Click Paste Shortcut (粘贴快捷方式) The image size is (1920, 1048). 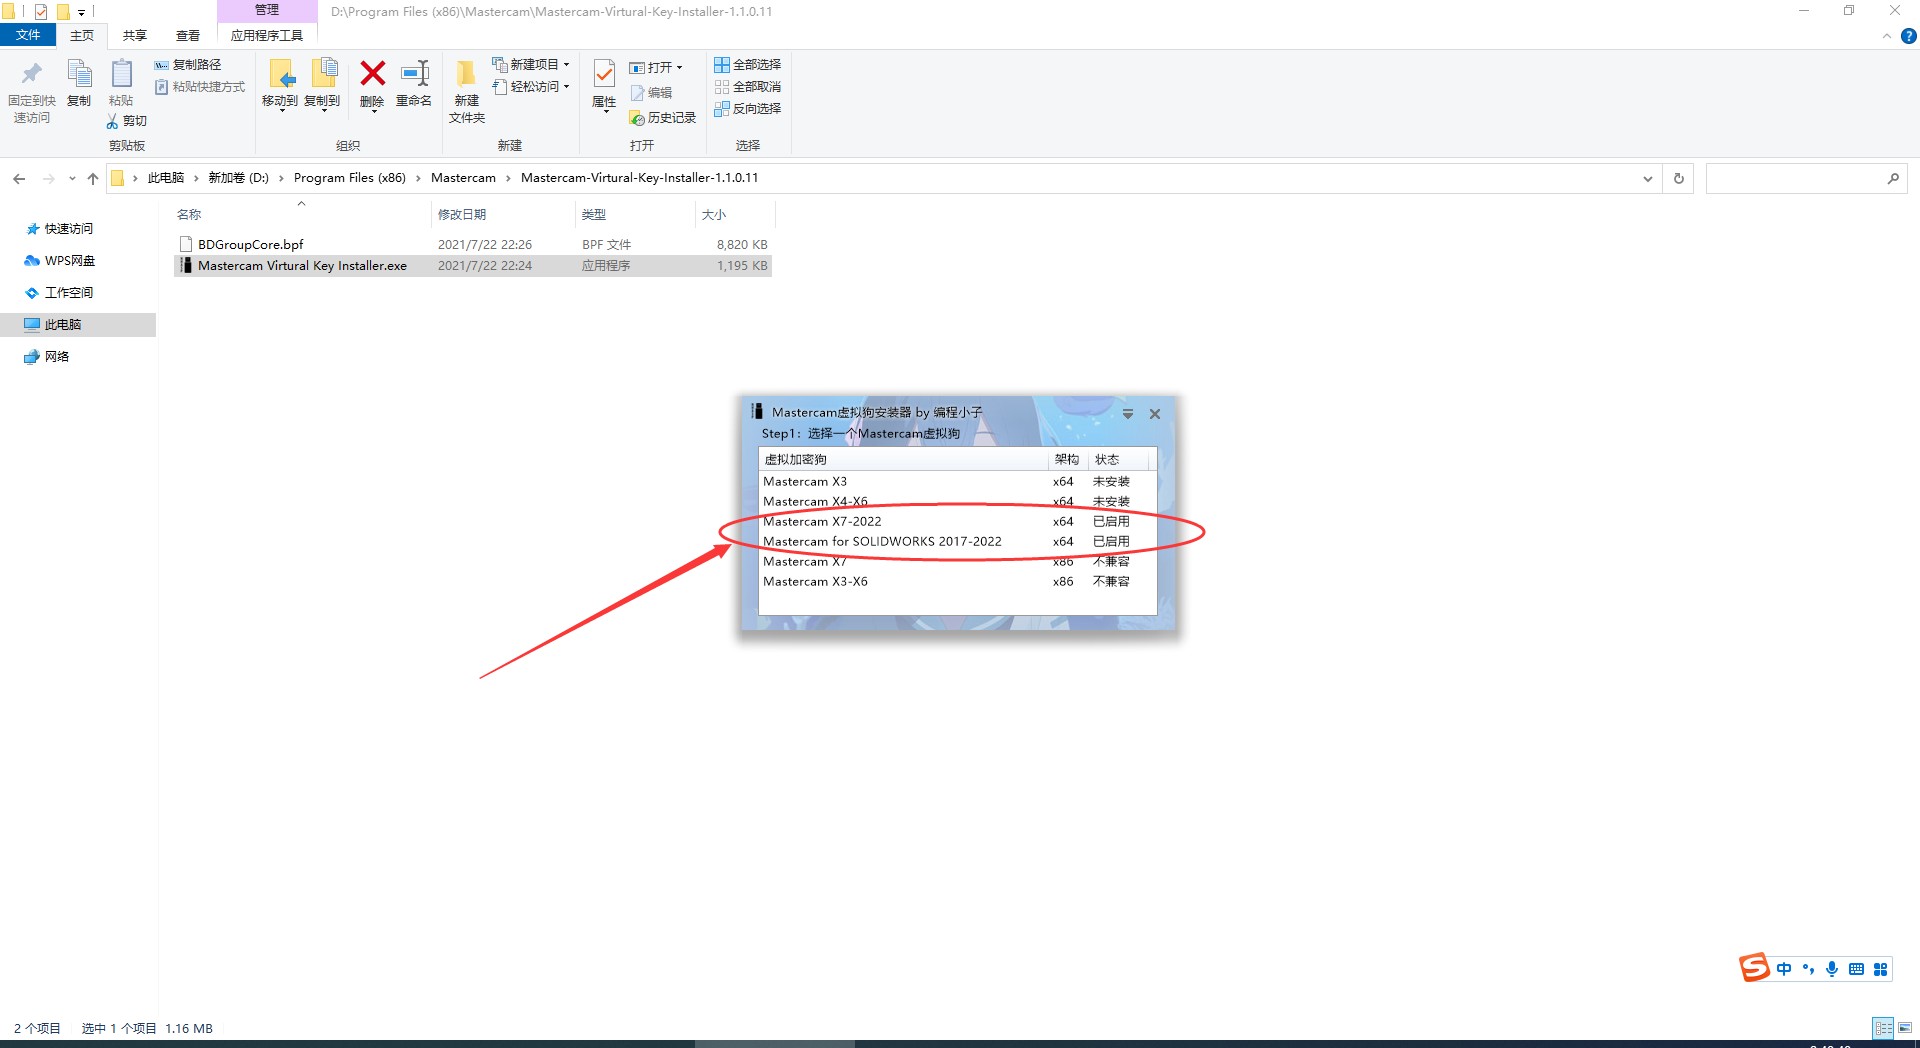(x=200, y=87)
